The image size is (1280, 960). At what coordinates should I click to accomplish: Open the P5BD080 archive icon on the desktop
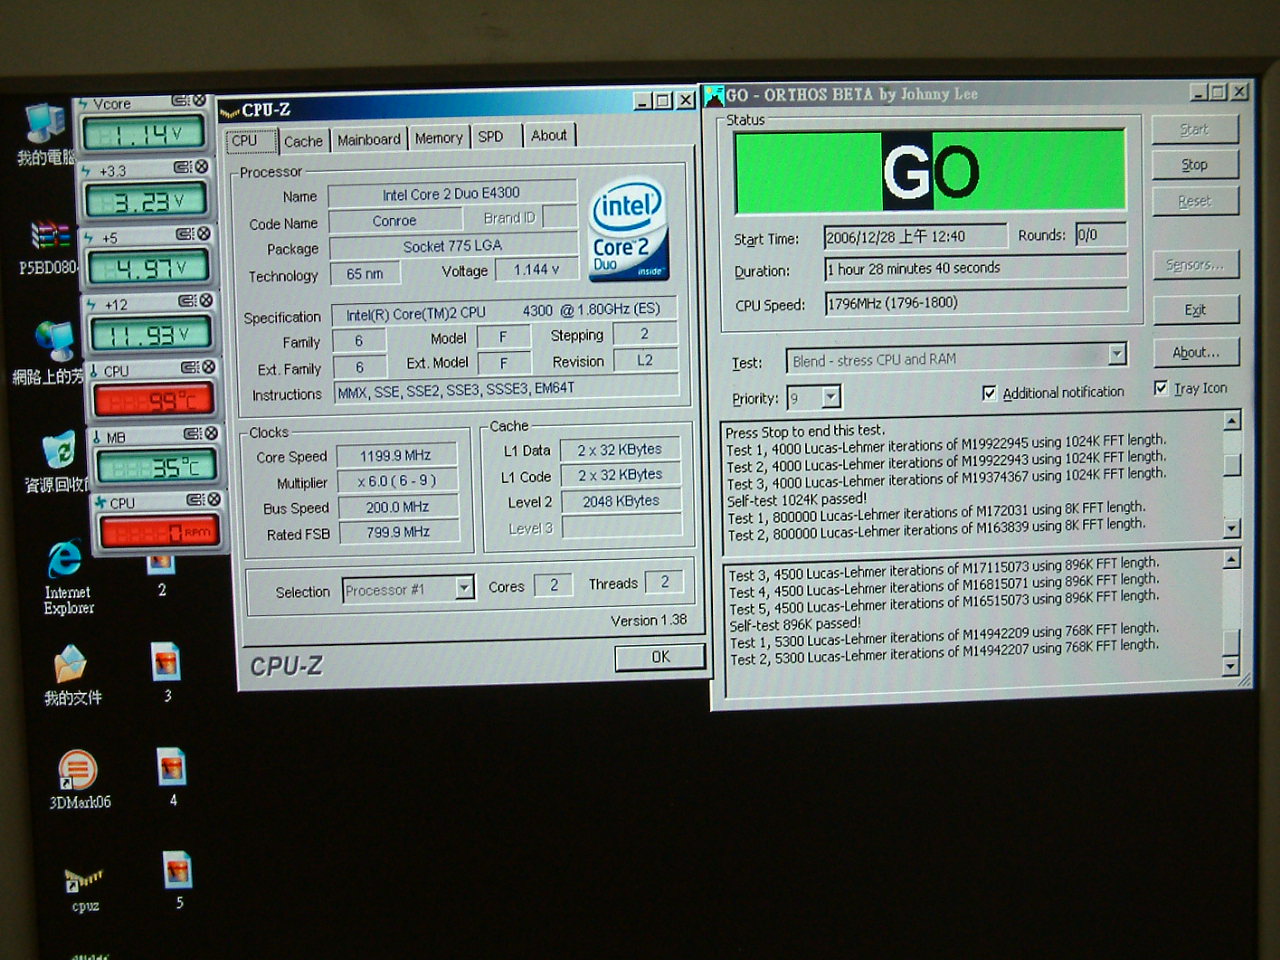[48, 237]
